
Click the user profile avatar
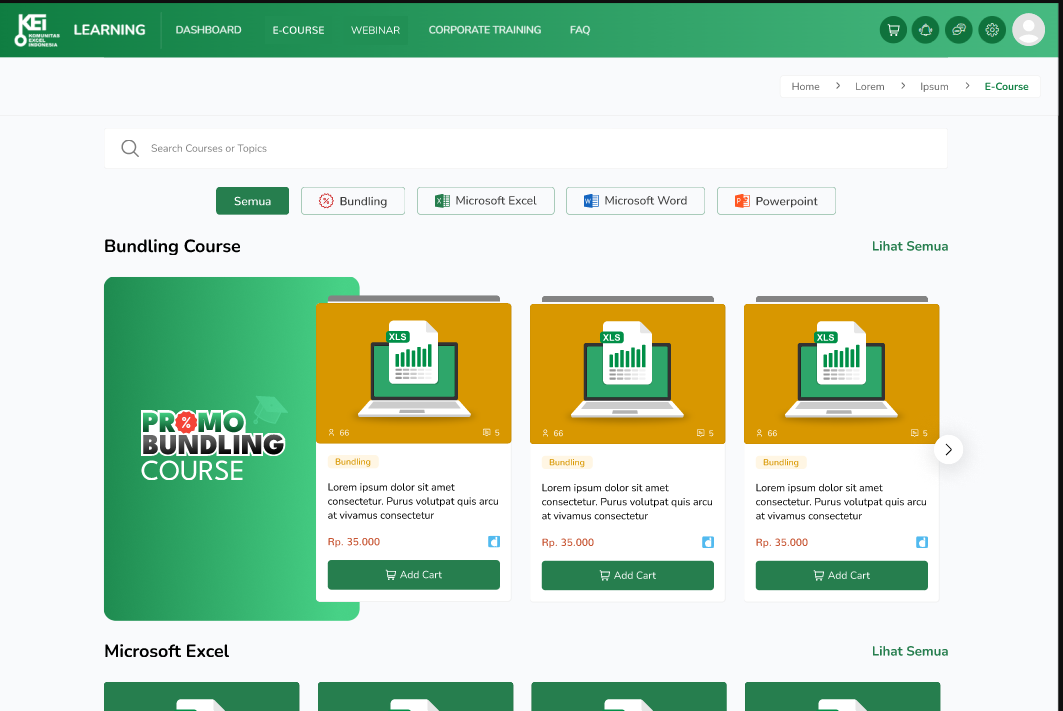click(x=1028, y=30)
